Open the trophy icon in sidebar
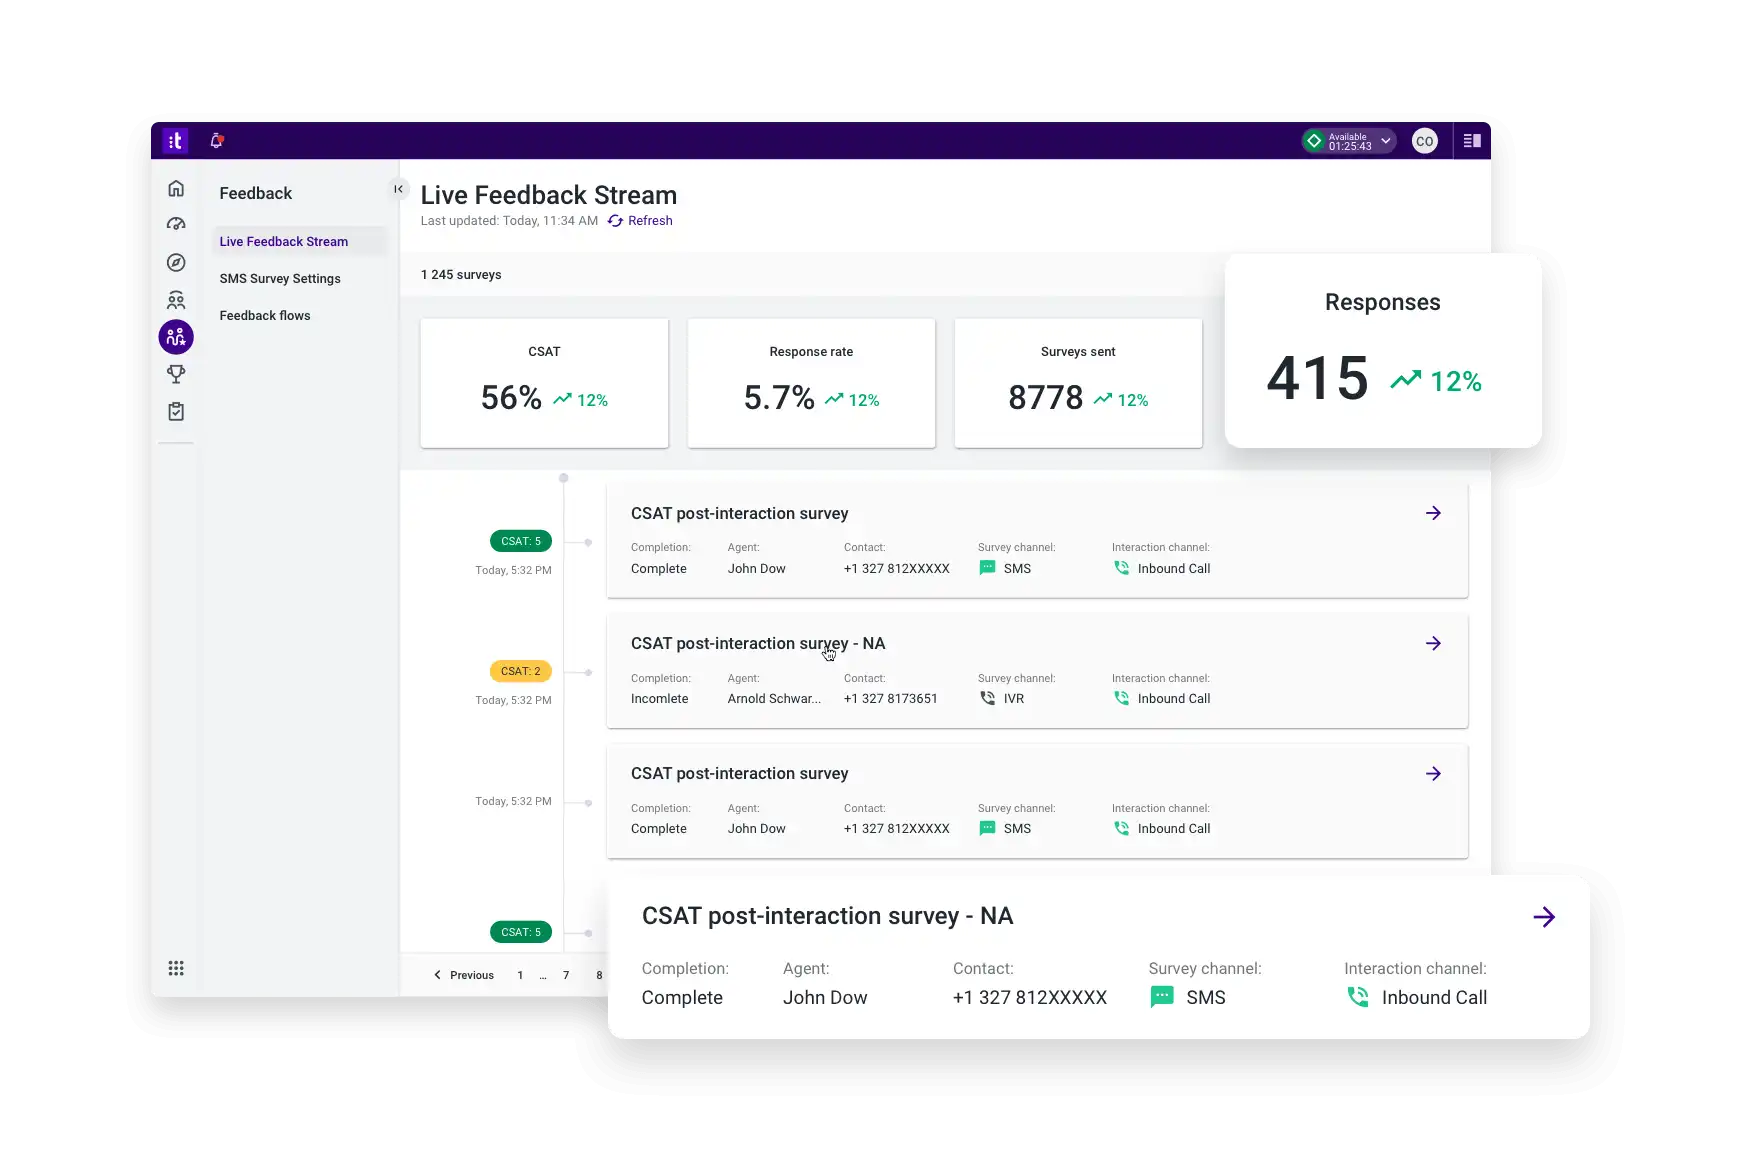Image resolution: width=1740 pixels, height=1160 pixels. [x=176, y=374]
